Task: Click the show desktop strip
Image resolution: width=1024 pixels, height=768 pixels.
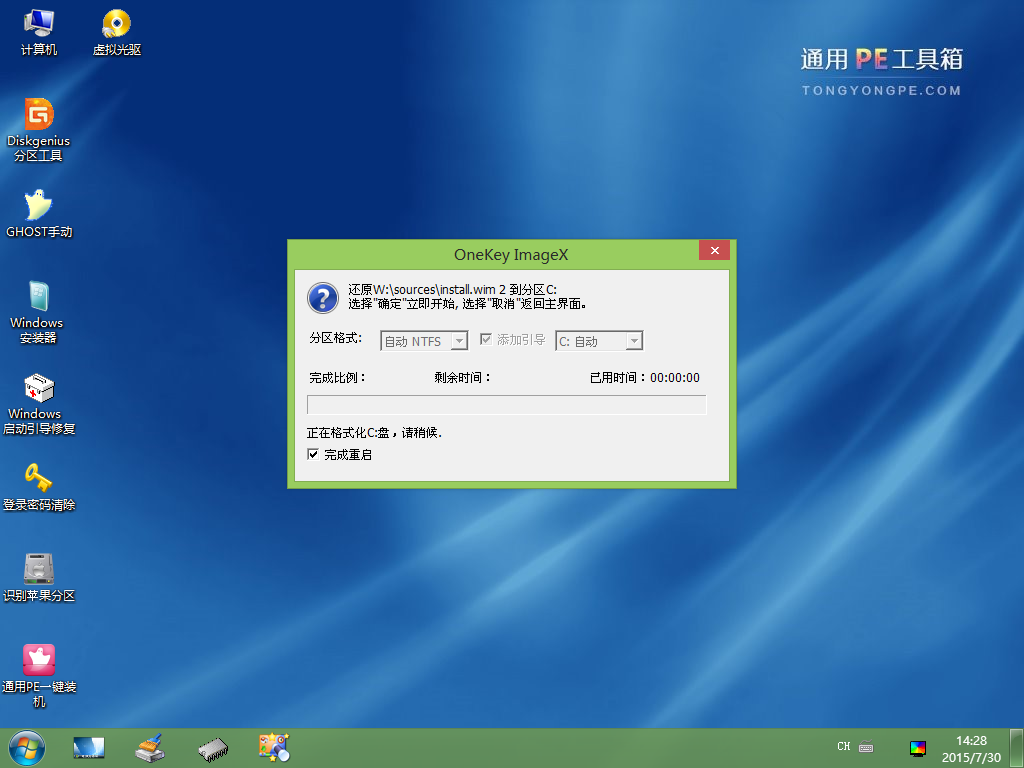Action: (1016, 748)
